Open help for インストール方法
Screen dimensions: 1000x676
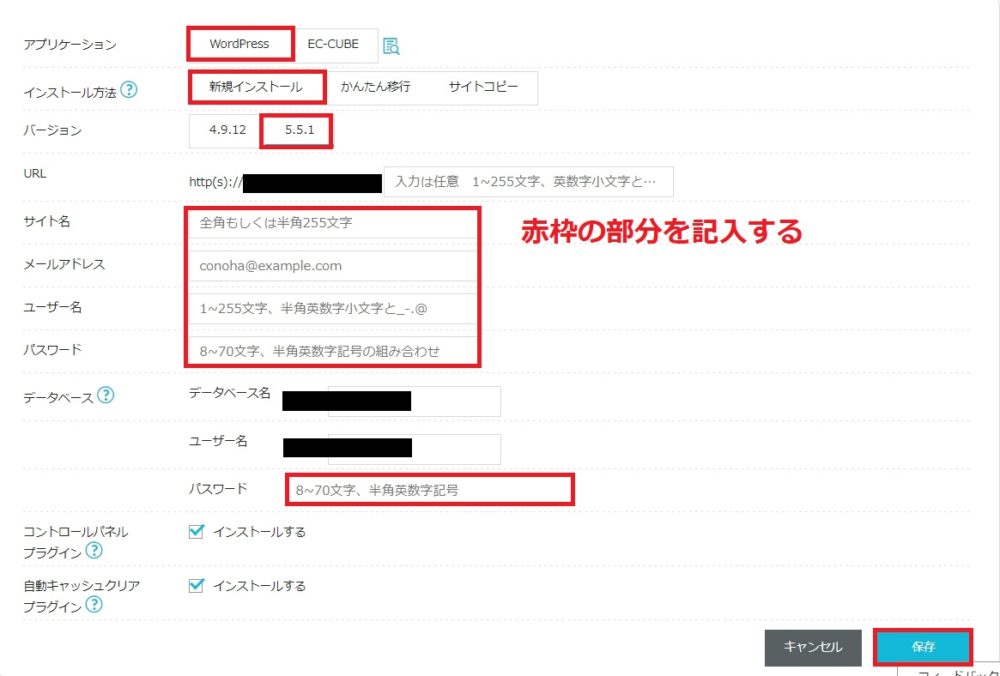coord(129,91)
